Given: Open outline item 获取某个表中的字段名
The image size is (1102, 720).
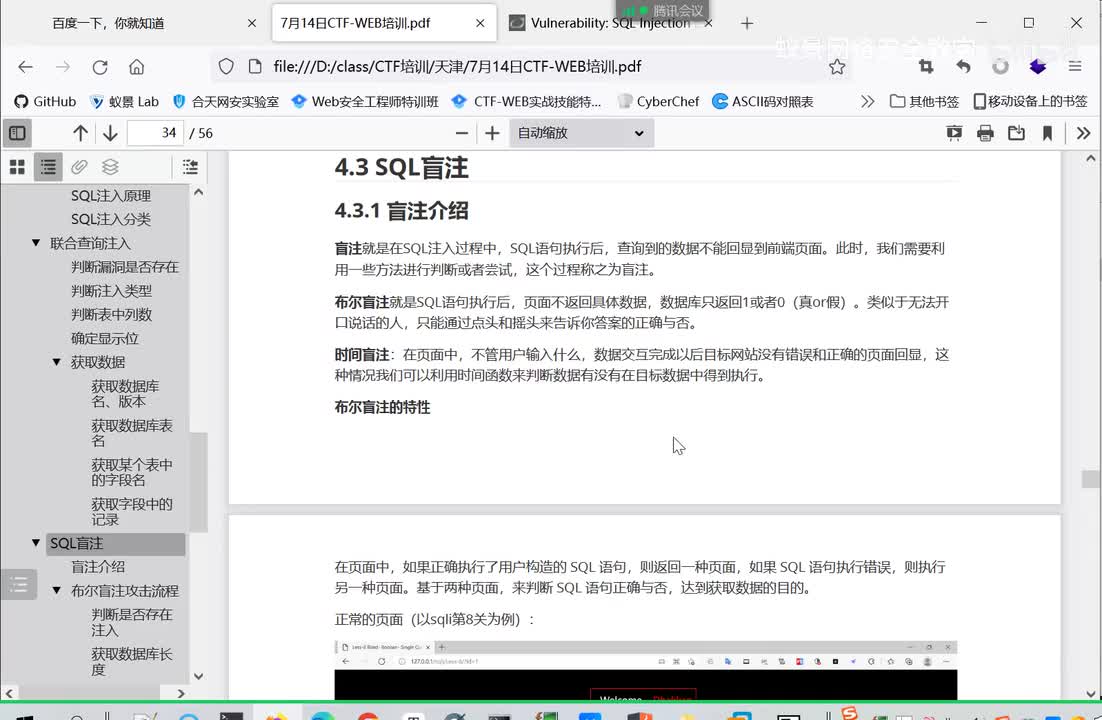Looking at the screenshot, I should click(x=131, y=472).
